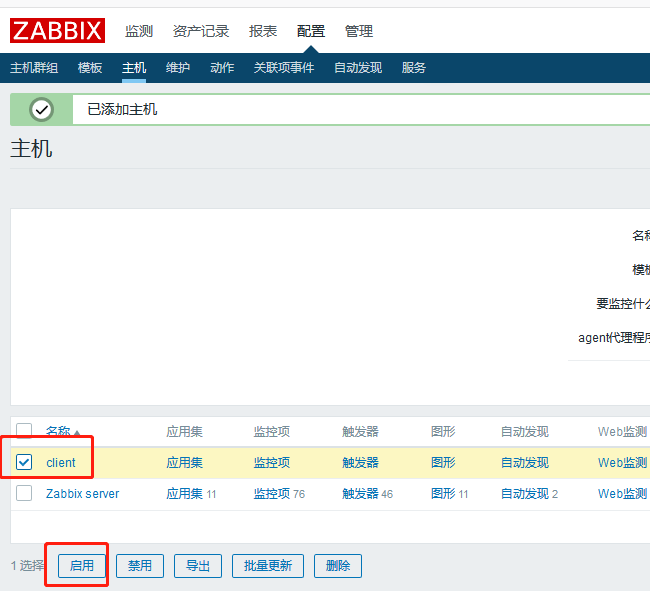The width and height of the screenshot is (650, 591).
Task: Go to 模板 submenu
Action: (x=90, y=68)
